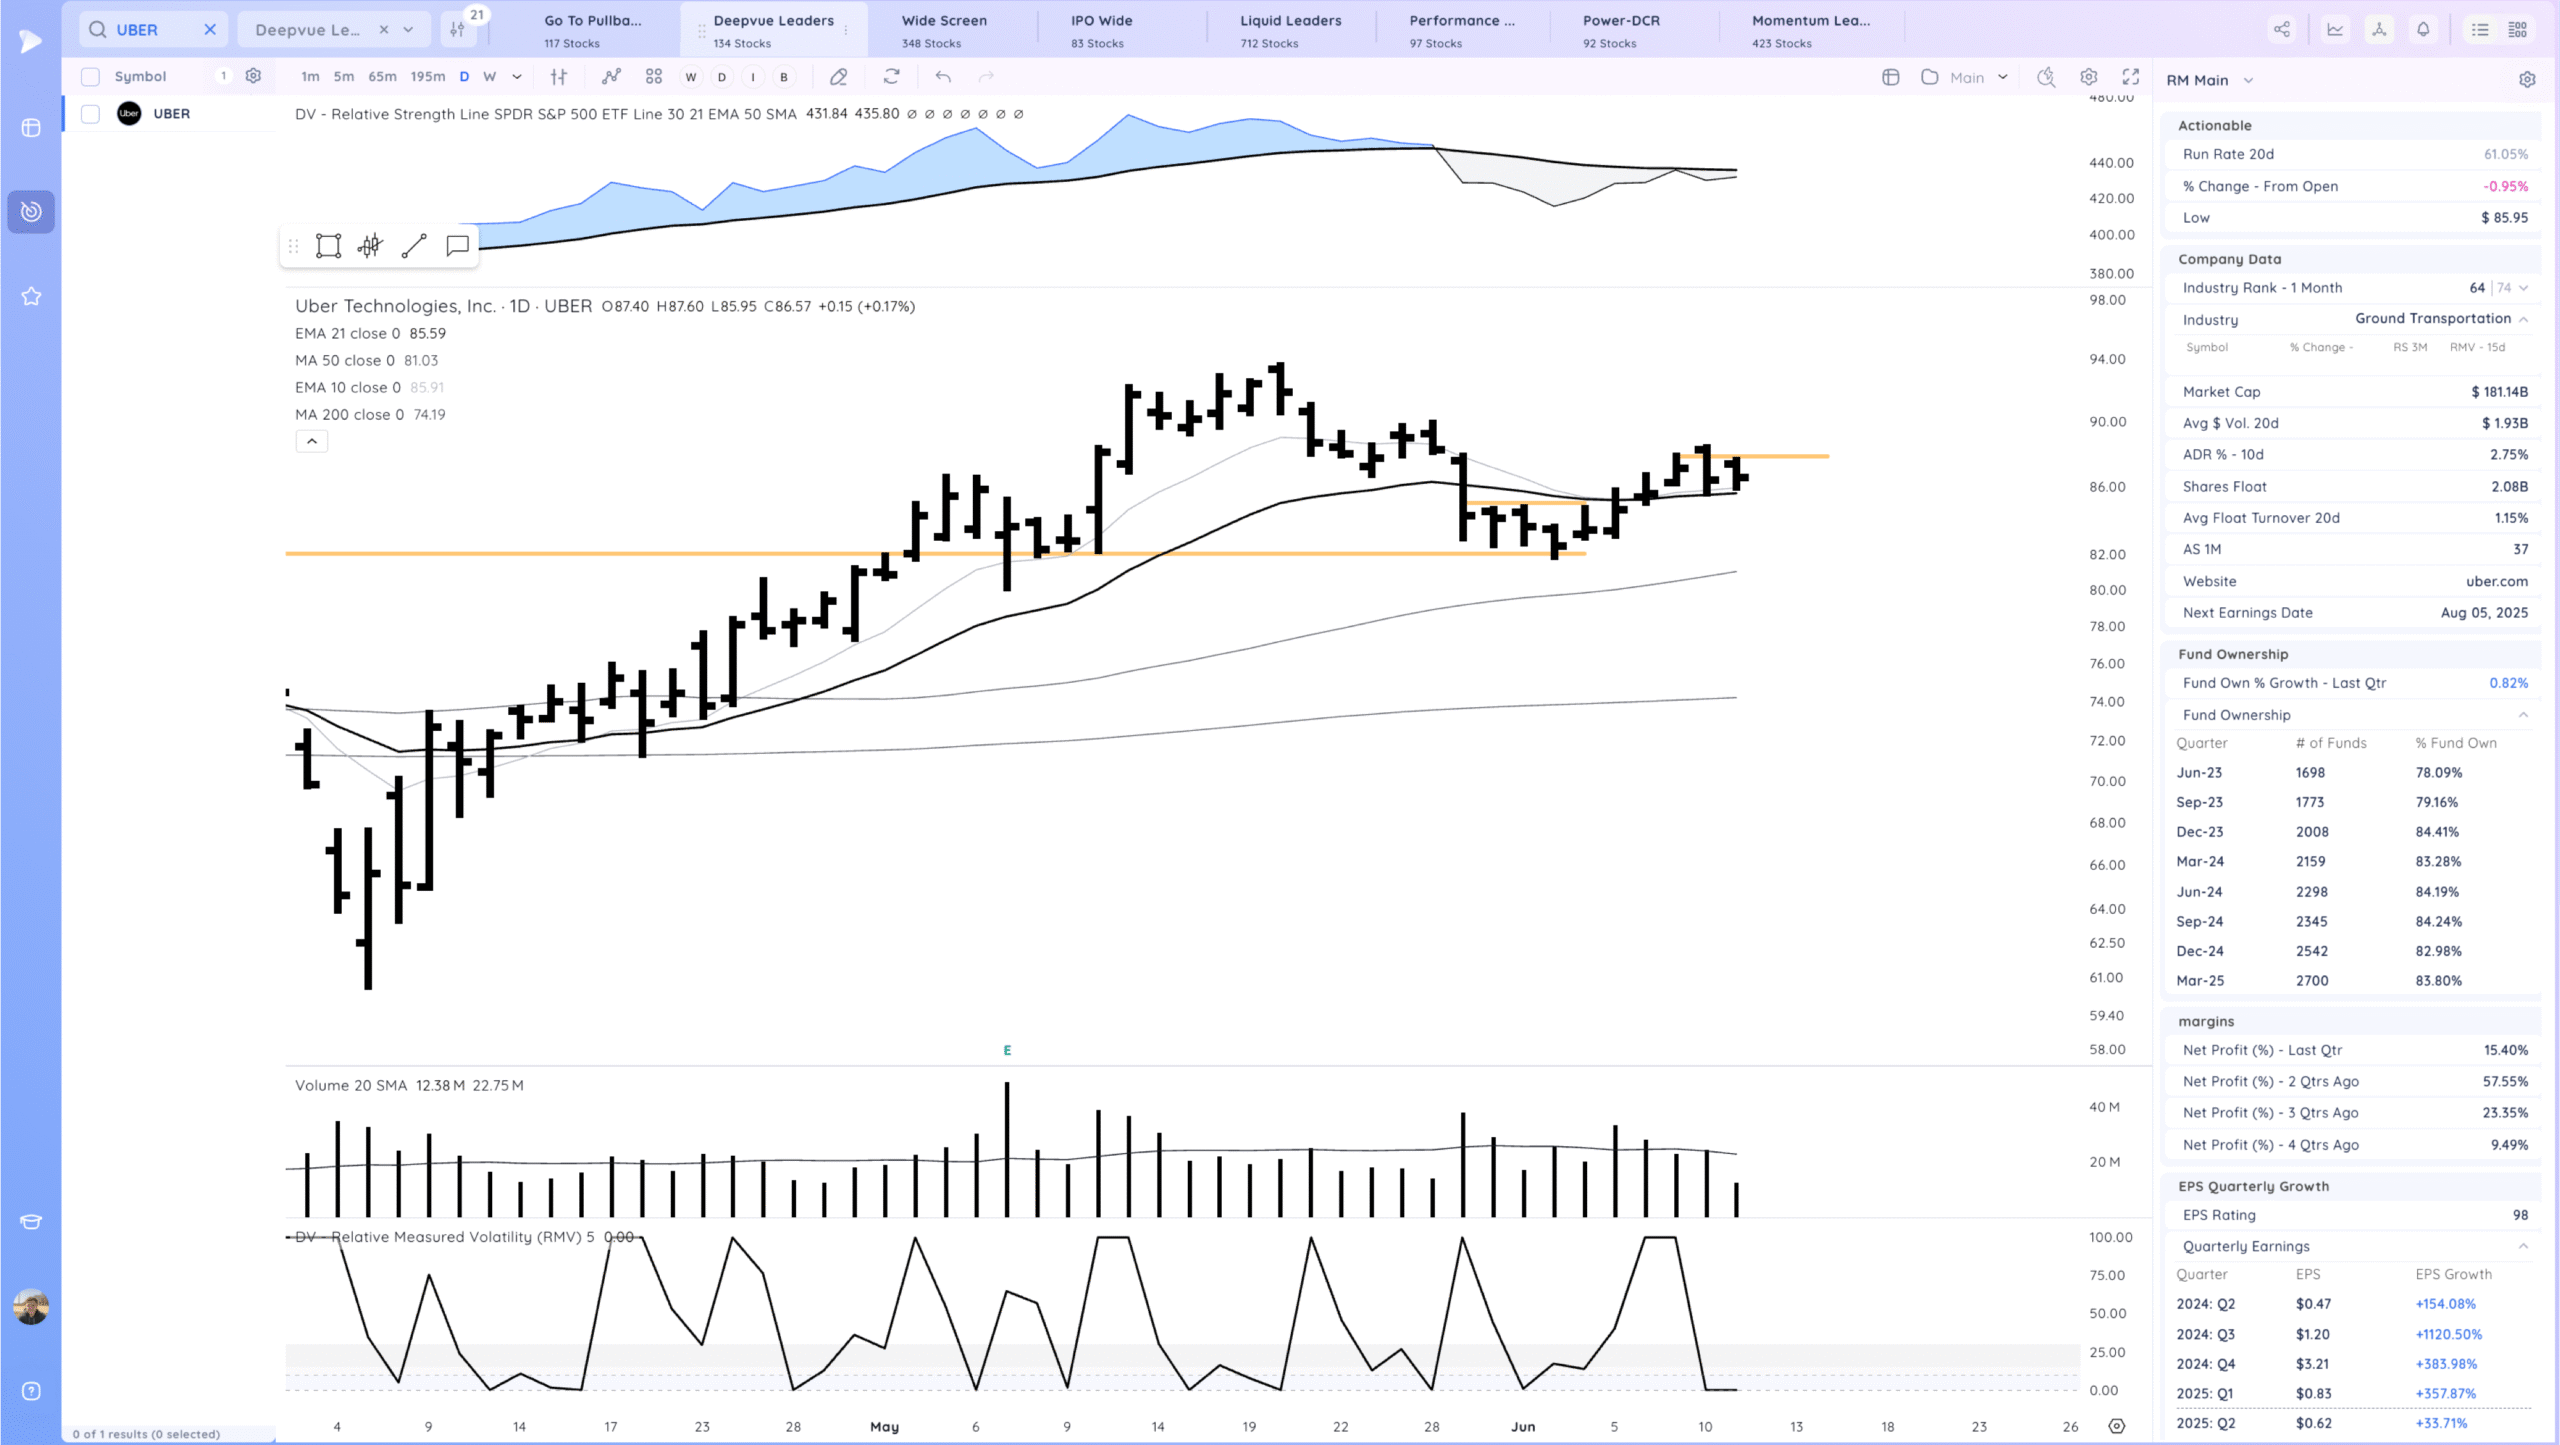Open the comment annotation tool

(457, 246)
